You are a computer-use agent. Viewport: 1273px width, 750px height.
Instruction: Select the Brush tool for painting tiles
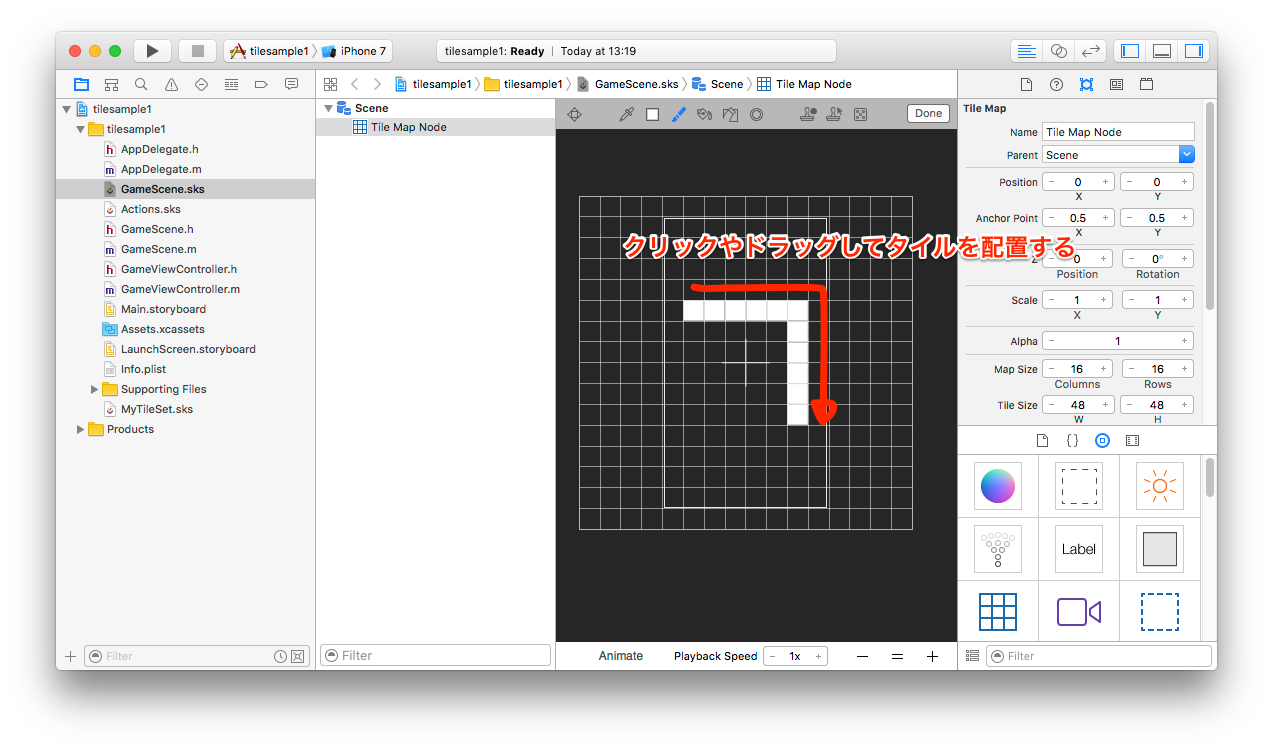(679, 114)
